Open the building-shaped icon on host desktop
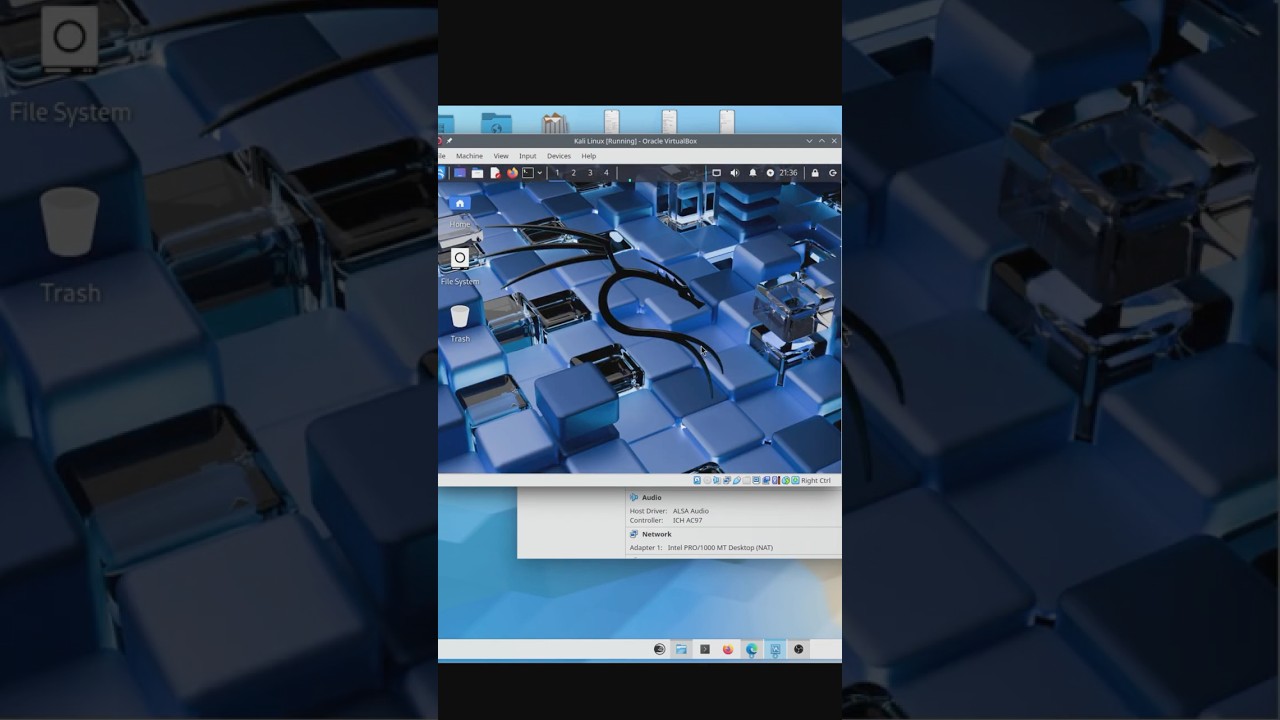Image resolution: width=1280 pixels, height=720 pixels. [x=554, y=121]
